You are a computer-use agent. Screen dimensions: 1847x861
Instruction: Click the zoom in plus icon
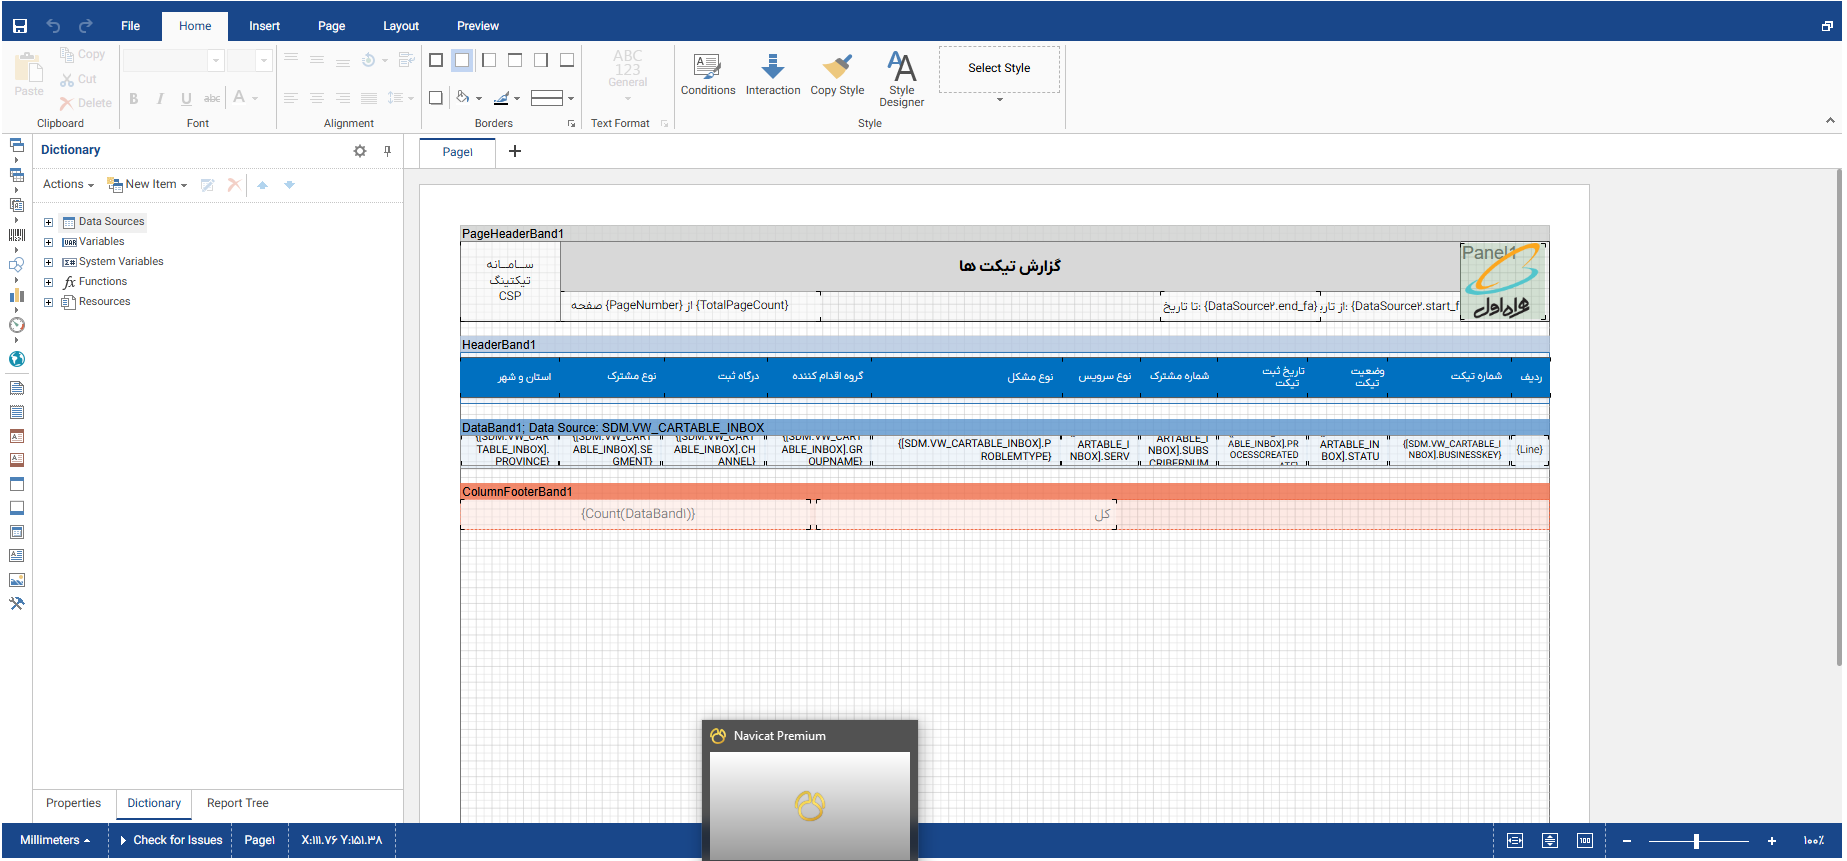[1771, 841]
